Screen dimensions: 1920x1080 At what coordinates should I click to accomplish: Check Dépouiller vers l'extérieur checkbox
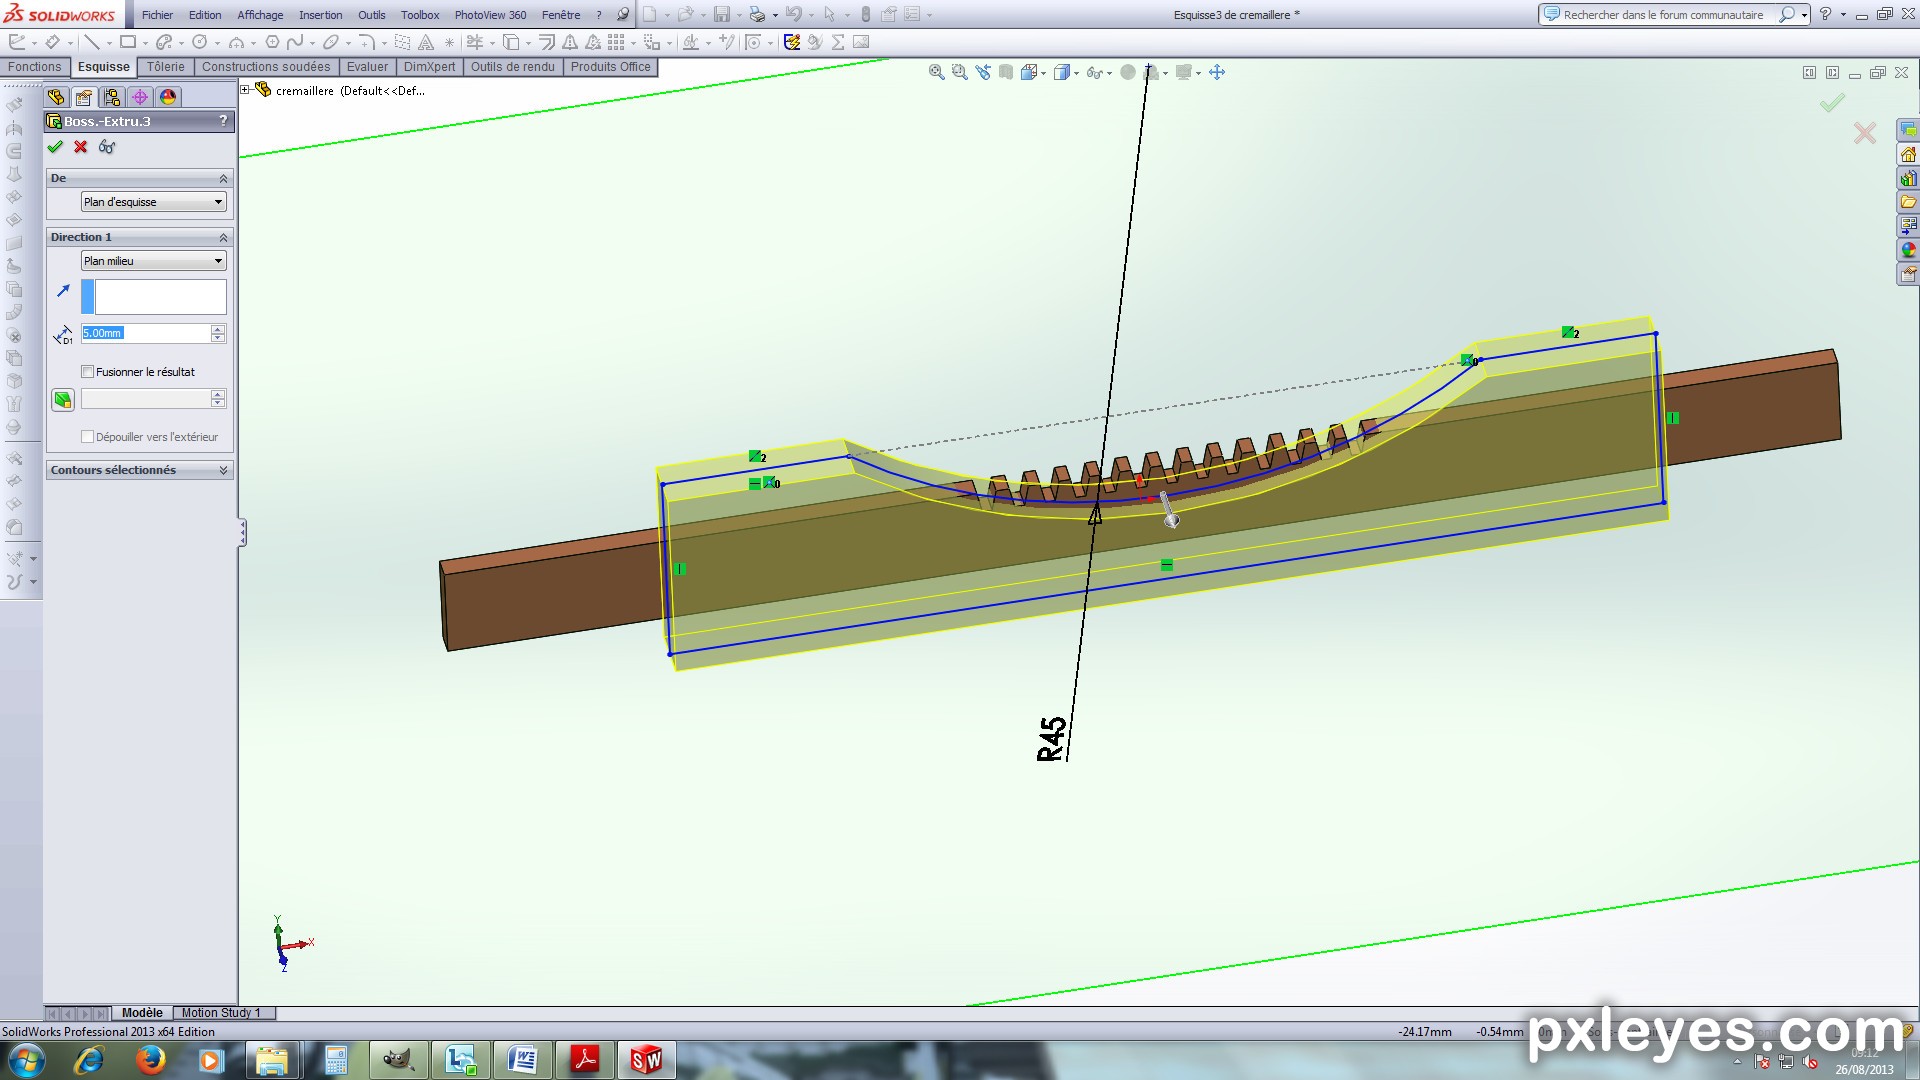pos(88,437)
